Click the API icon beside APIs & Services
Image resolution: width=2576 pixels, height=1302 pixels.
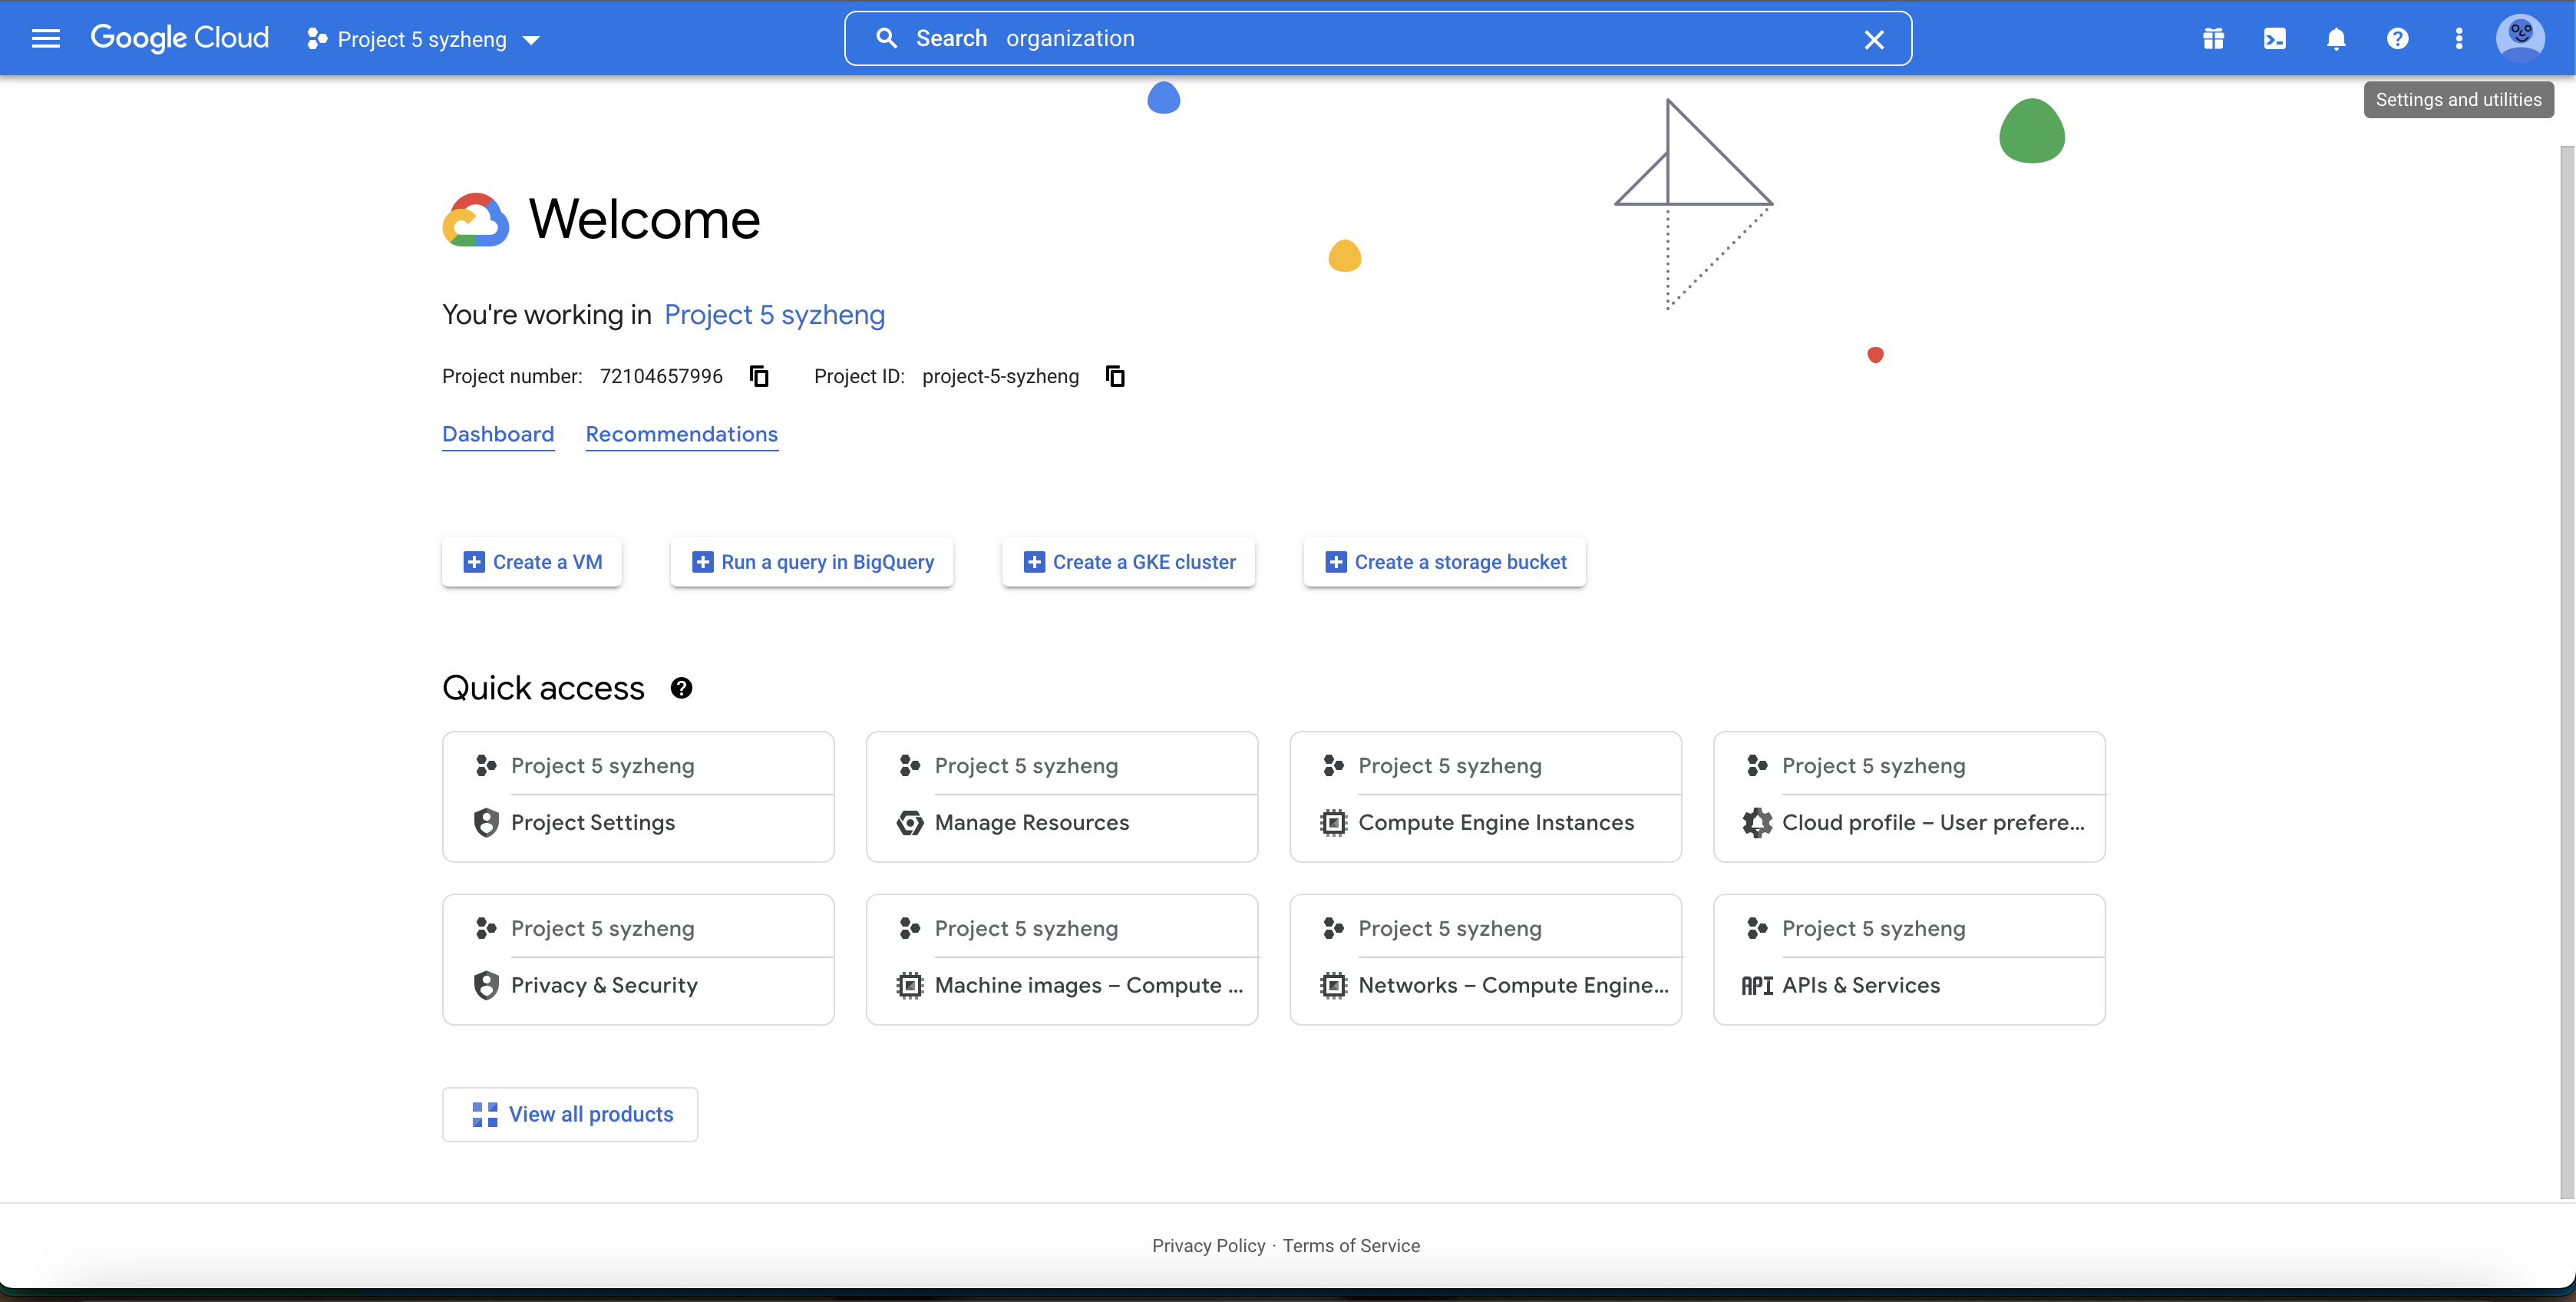(x=1757, y=985)
